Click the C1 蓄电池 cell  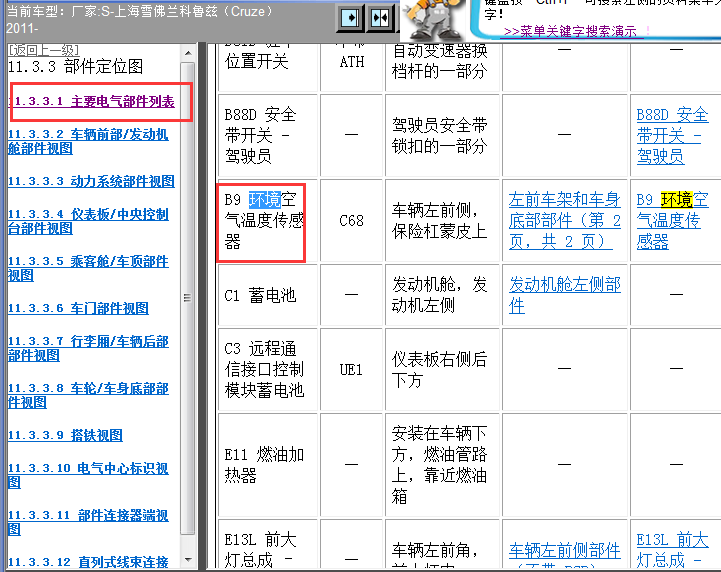(268, 295)
